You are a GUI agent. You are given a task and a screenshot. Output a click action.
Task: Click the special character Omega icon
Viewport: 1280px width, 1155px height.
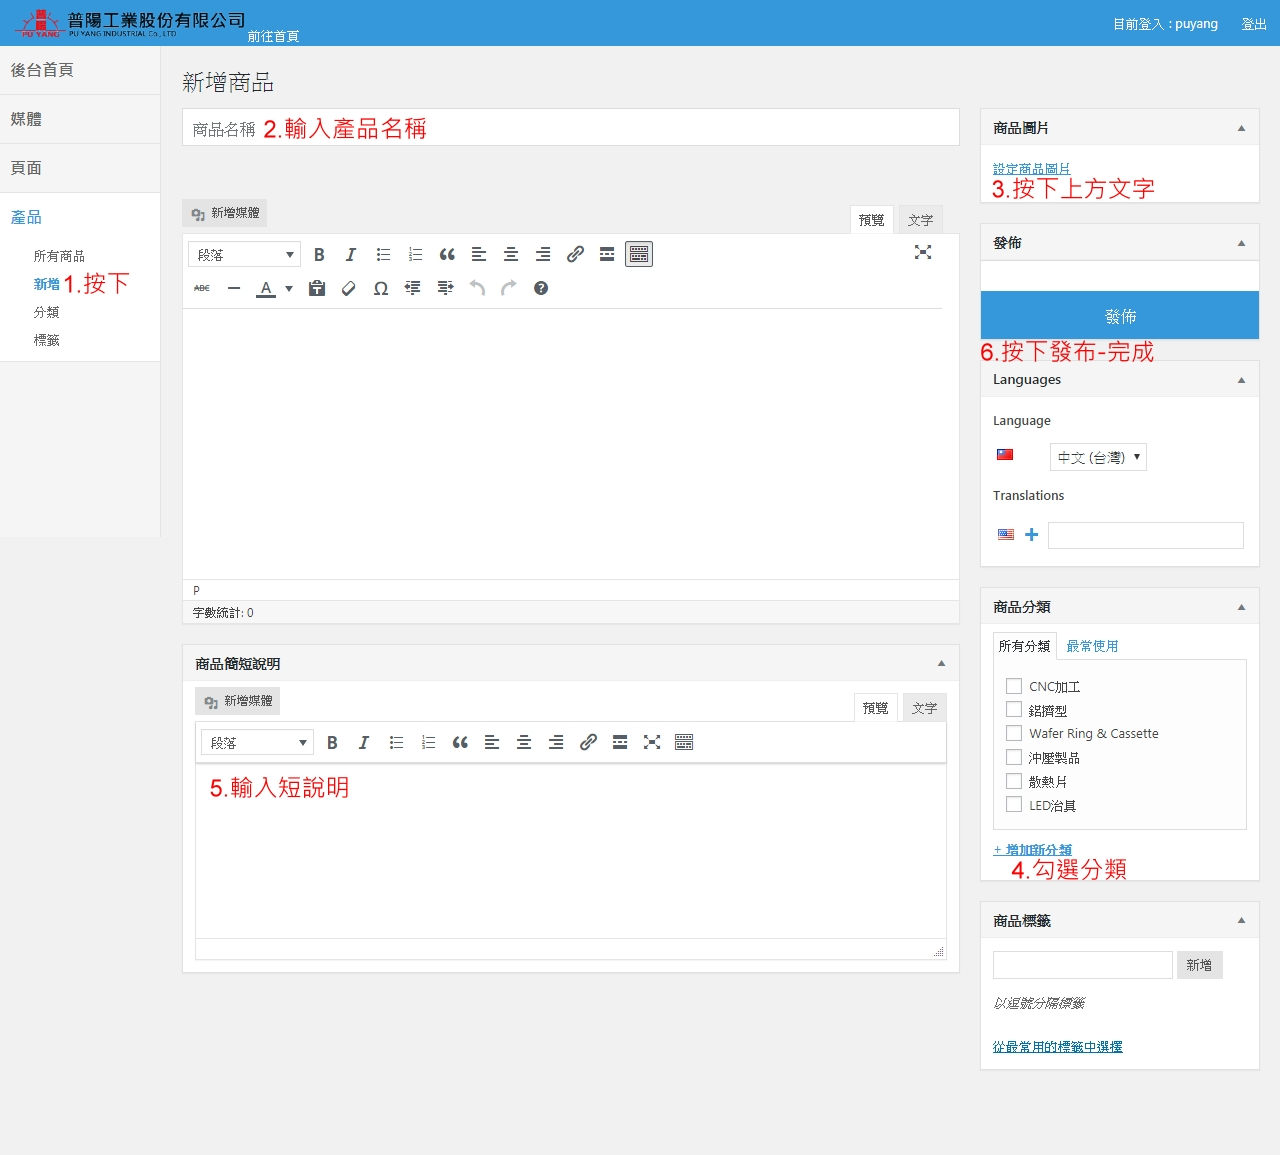[x=381, y=289]
